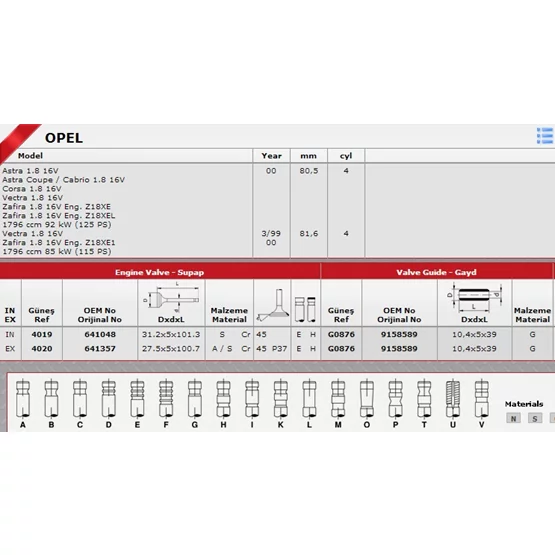Select valve stem type L icon
555x555 pixels.
coord(309,399)
